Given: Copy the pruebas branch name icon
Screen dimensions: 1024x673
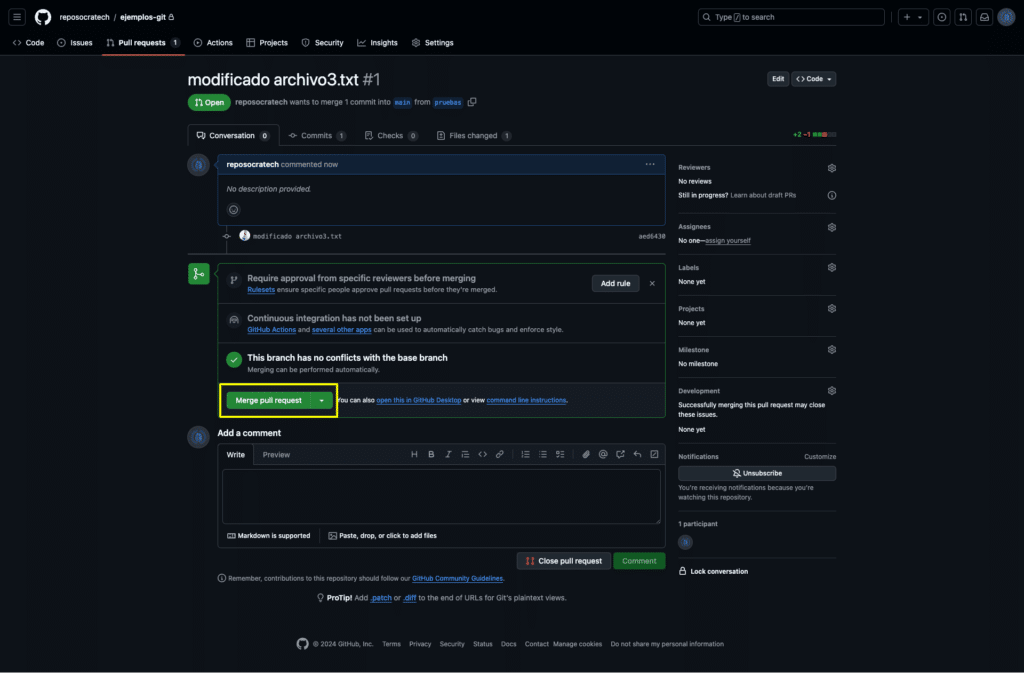Looking at the screenshot, I should (472, 102).
